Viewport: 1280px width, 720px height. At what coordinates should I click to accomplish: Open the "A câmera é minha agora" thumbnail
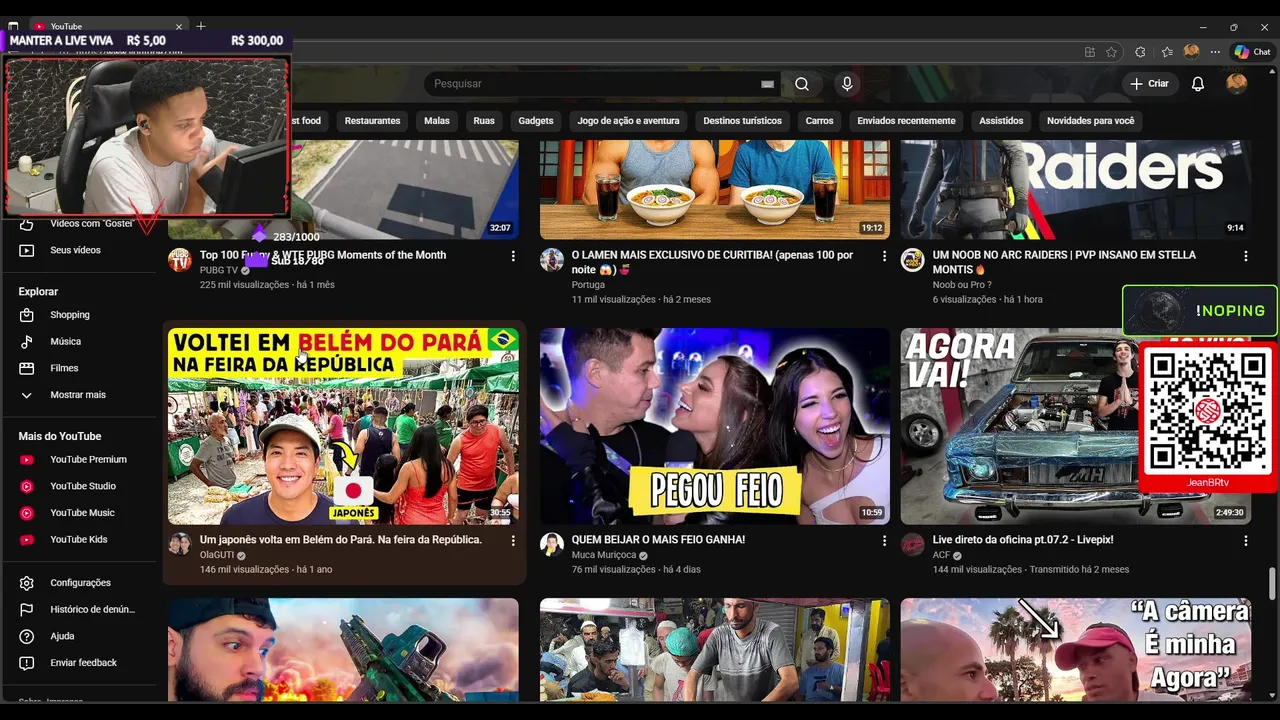(x=1076, y=650)
